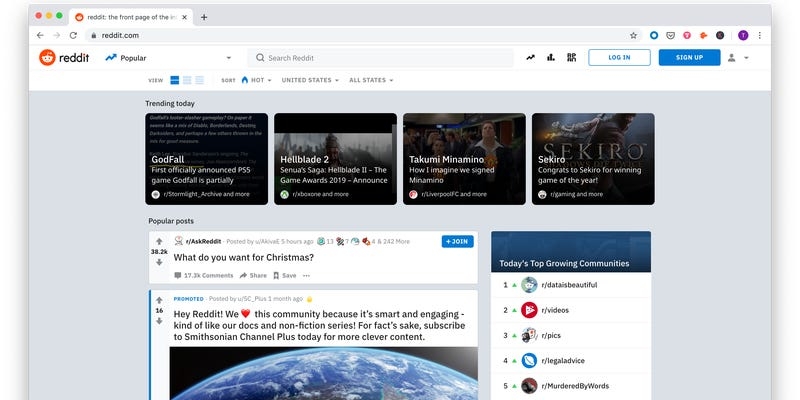The image size is (800, 400).
Task: Open r/legaladvice in top communities
Action: coord(563,361)
